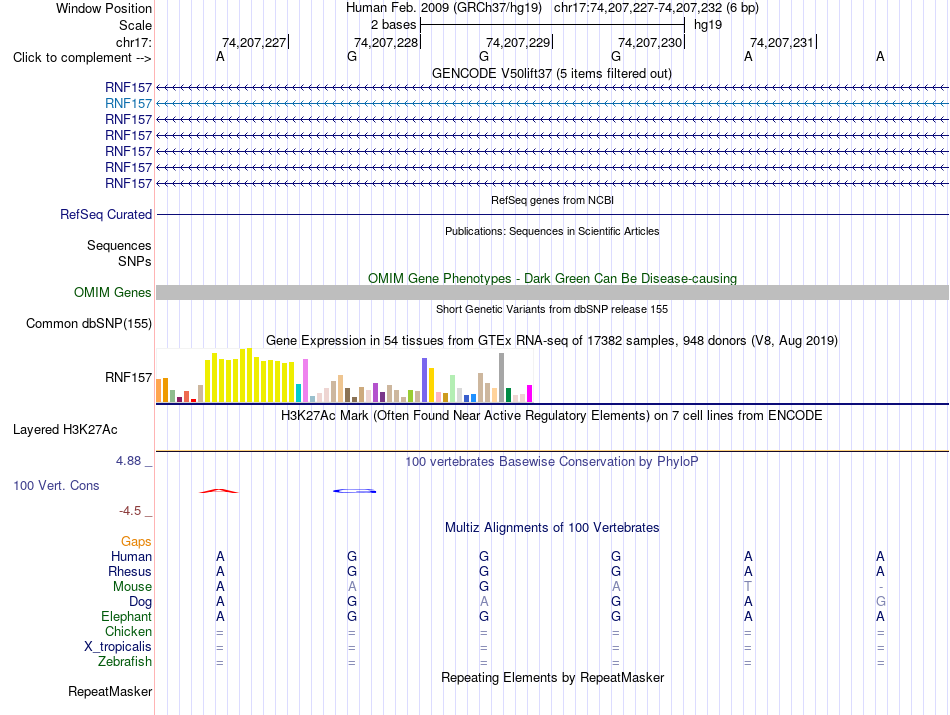Open OMIM Gene Phenotypes track title
This screenshot has width=950, height=715.
pyautogui.click(x=552, y=278)
